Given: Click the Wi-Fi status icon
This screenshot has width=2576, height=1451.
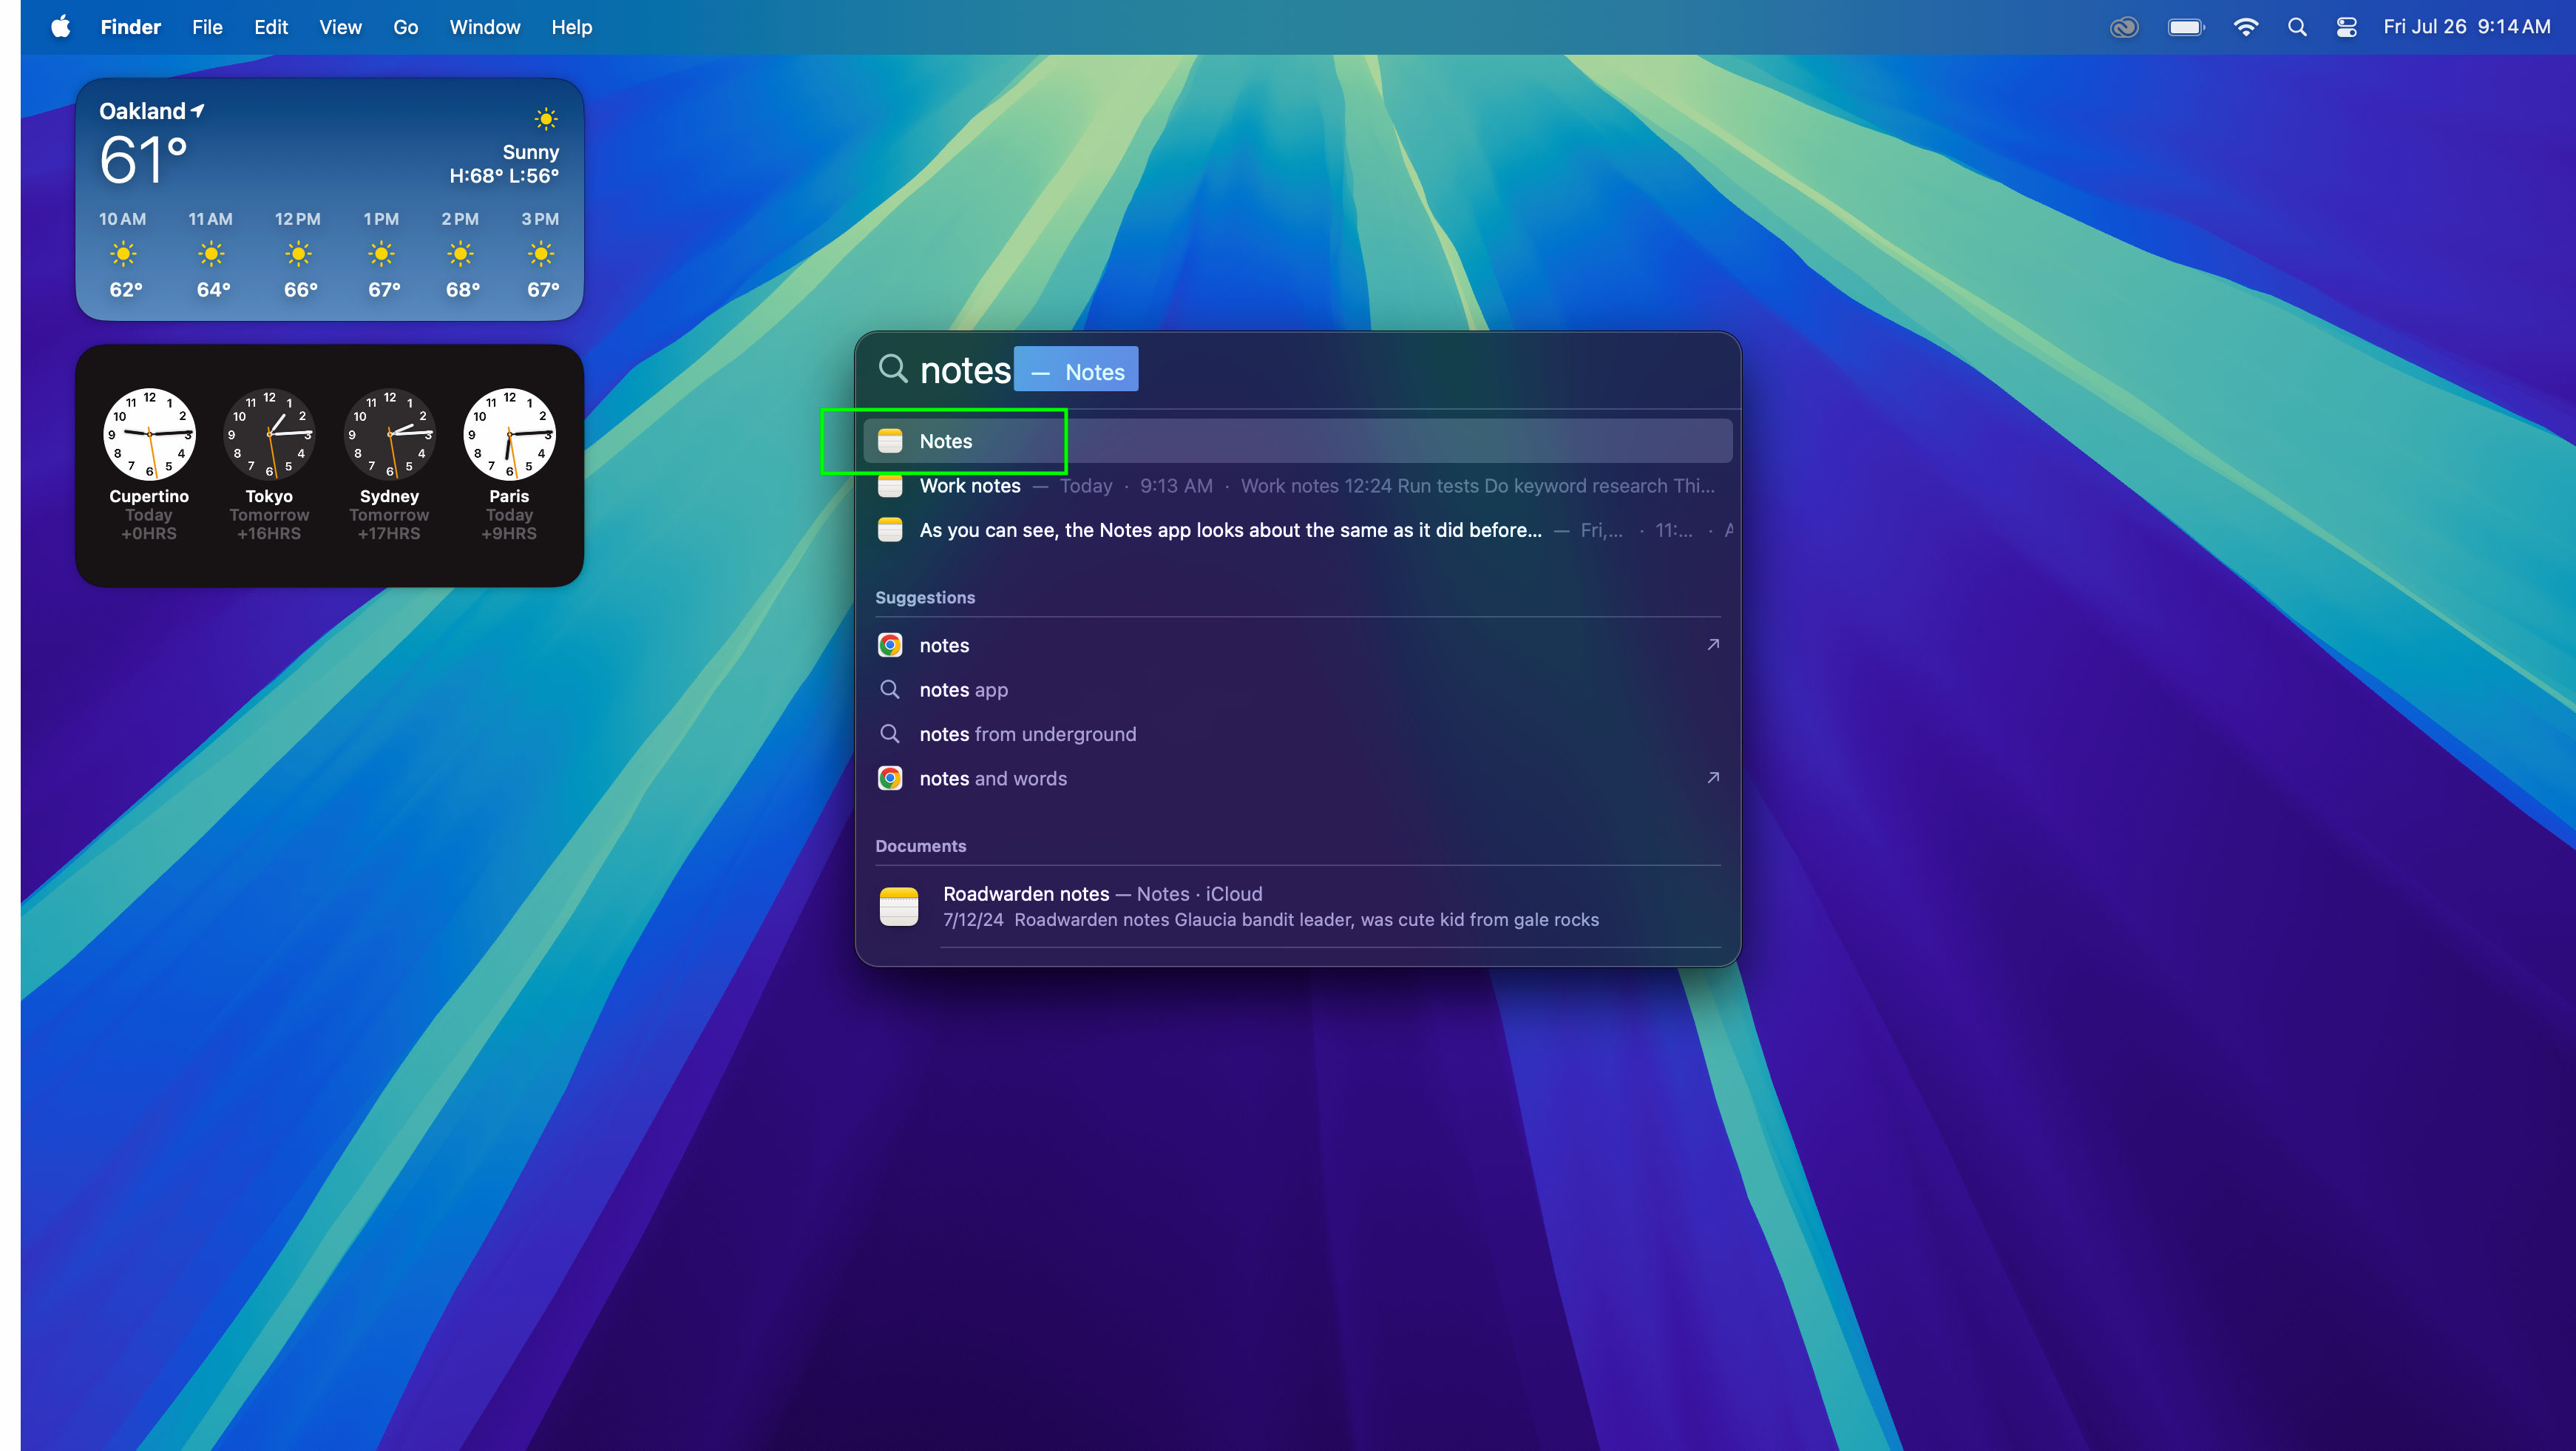Looking at the screenshot, I should click(x=2245, y=27).
